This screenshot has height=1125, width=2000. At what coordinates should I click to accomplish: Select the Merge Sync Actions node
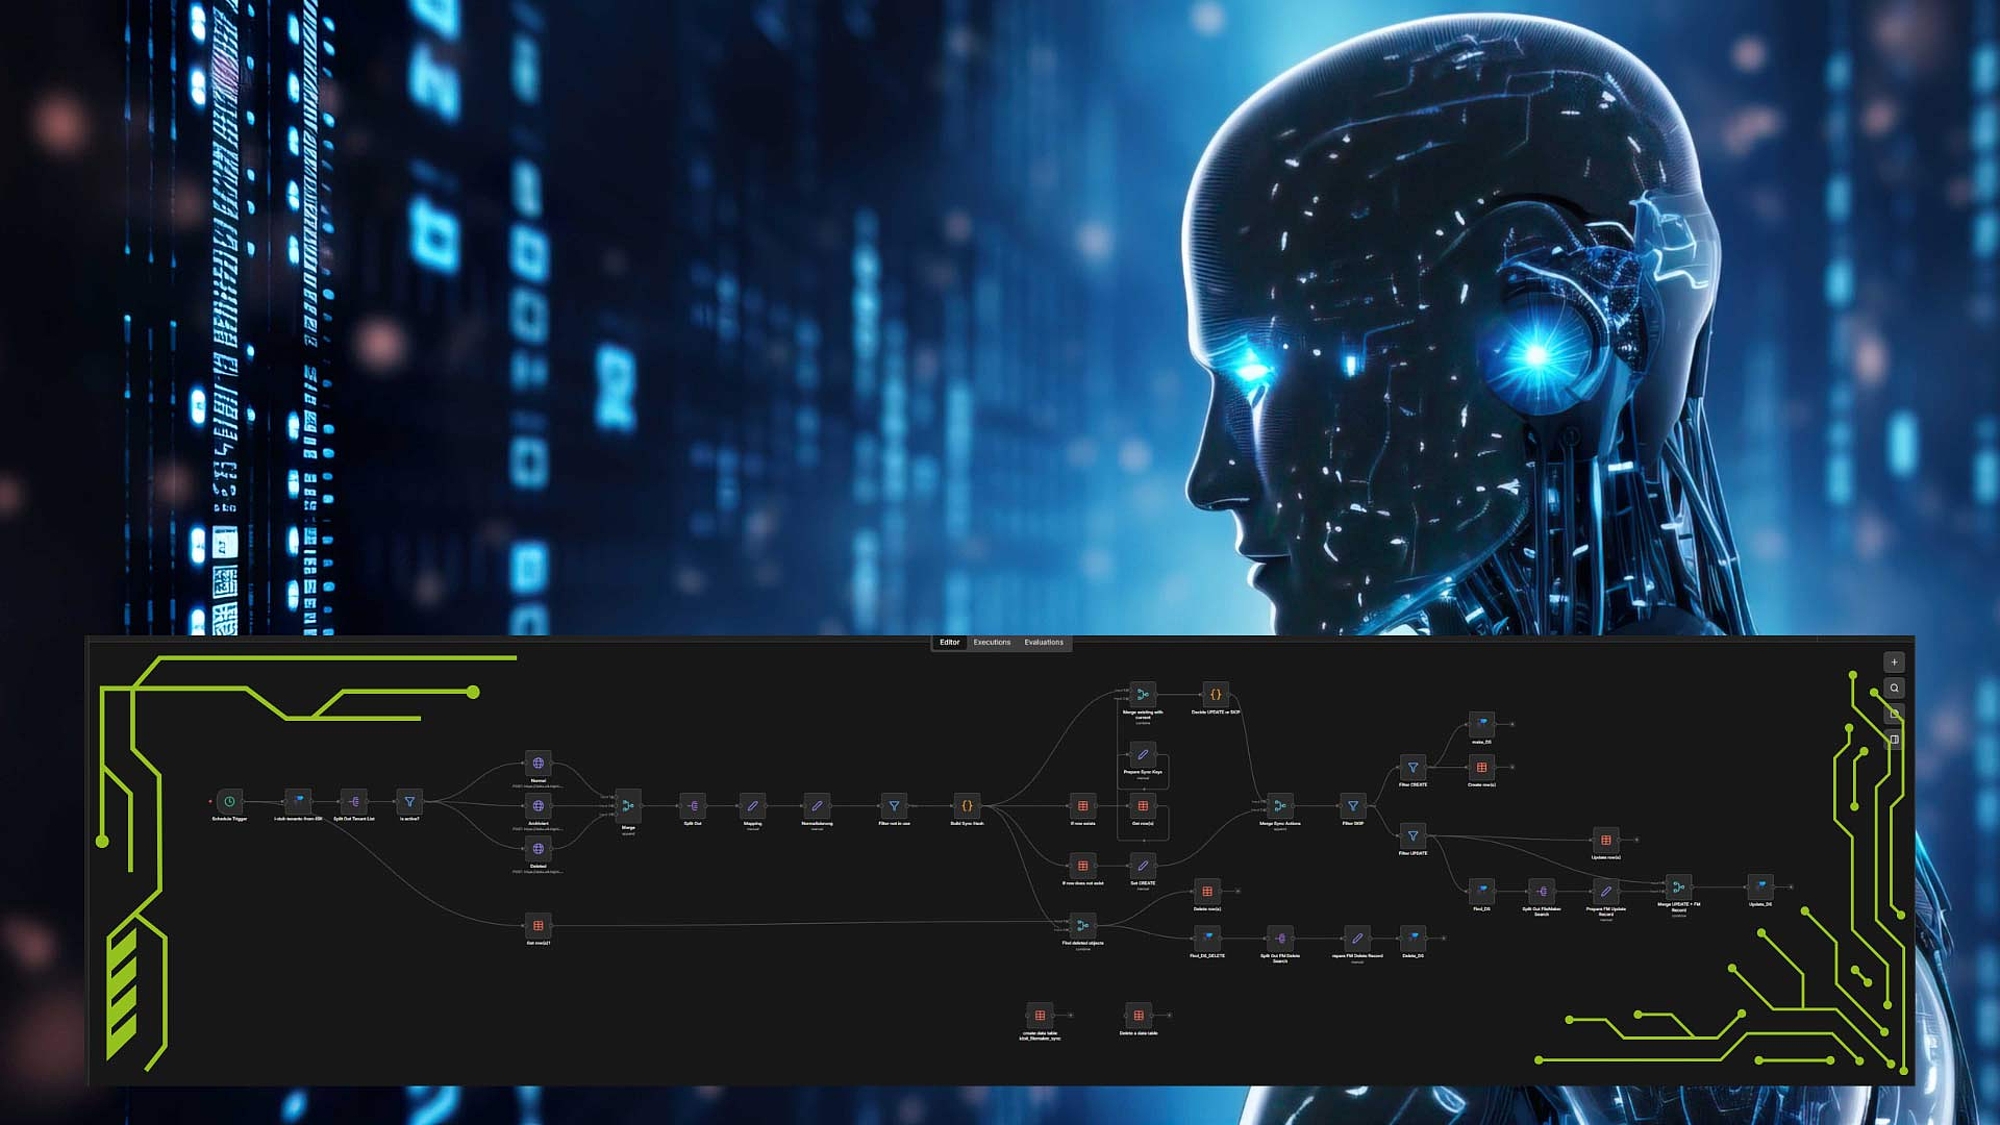1279,806
